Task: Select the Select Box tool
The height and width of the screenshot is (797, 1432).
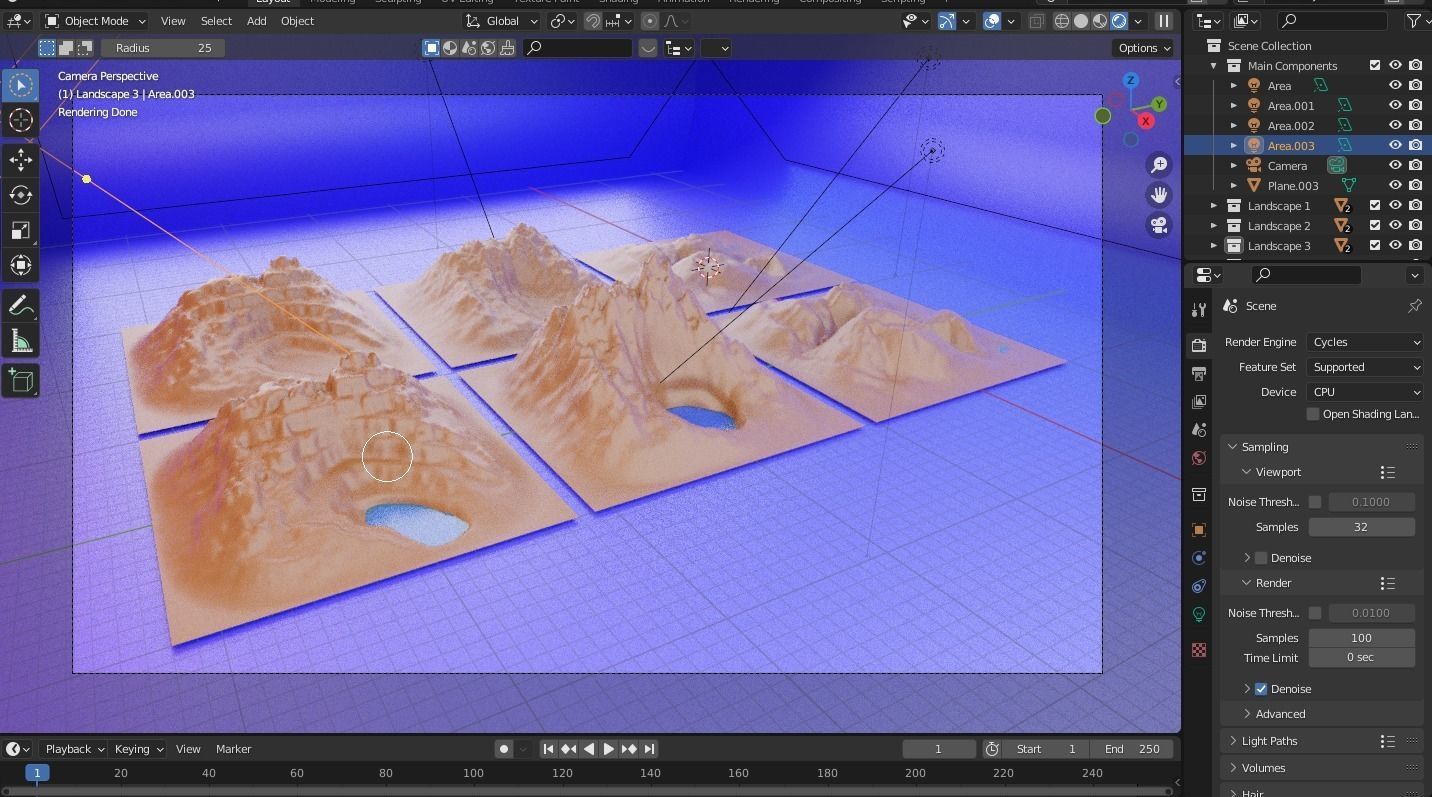Action: (21, 85)
